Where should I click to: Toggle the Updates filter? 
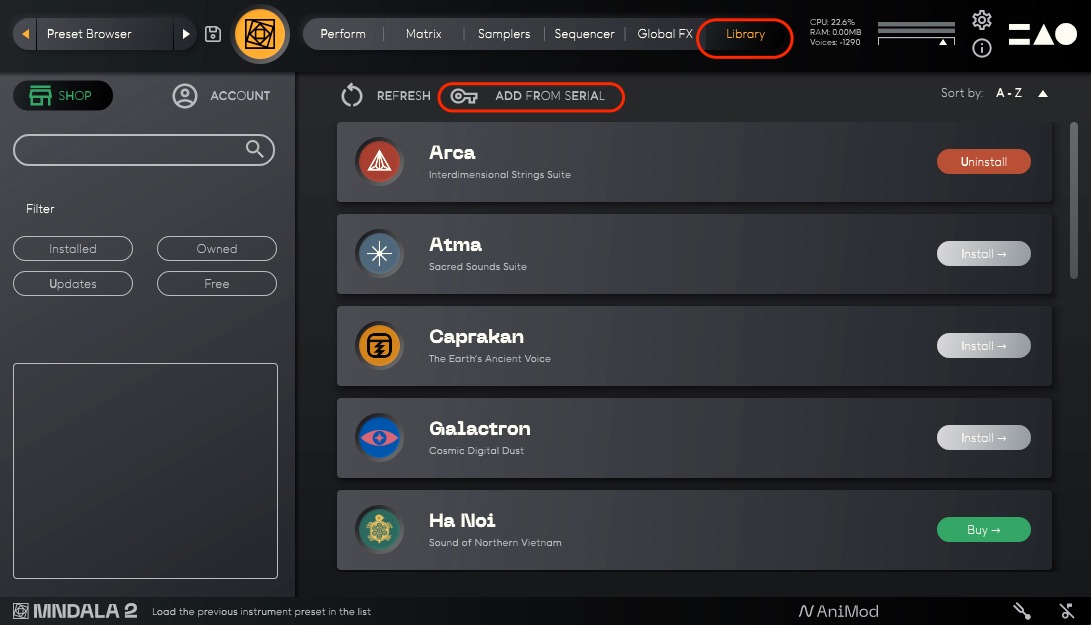(x=73, y=283)
